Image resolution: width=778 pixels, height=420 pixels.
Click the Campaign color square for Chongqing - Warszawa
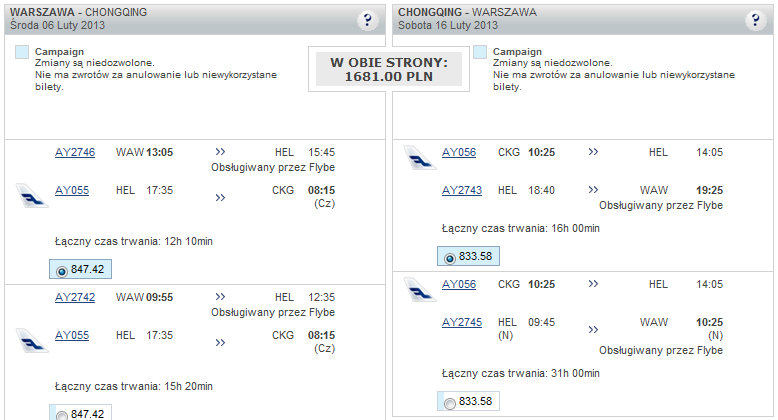(480, 52)
